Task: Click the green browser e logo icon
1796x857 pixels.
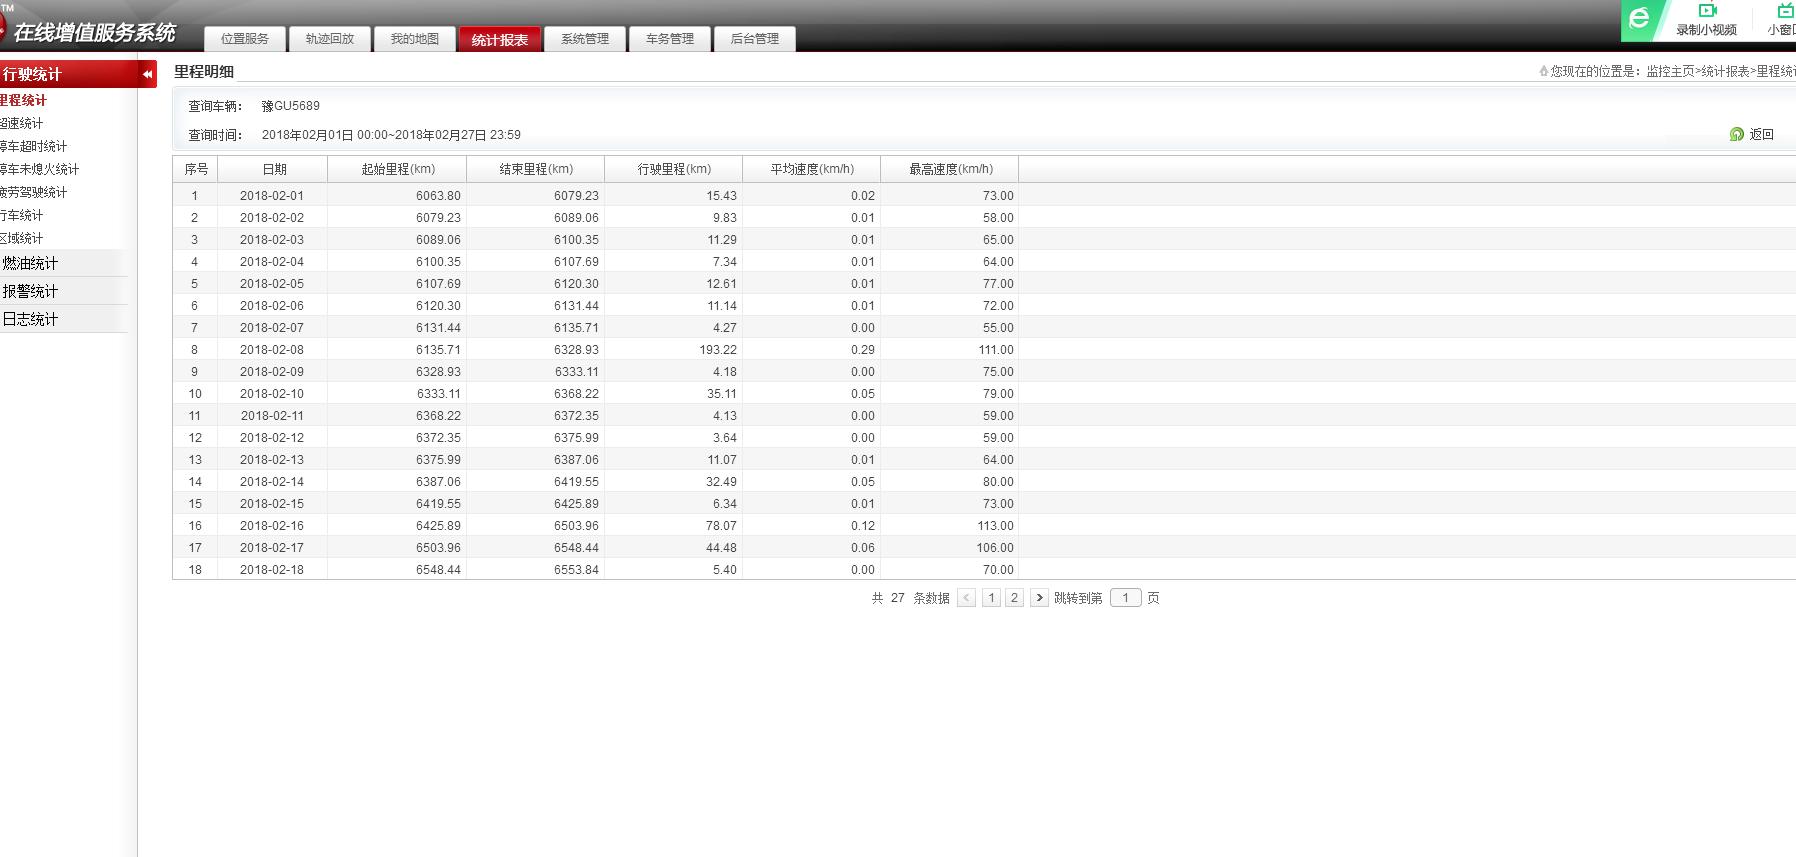Action: pos(1638,19)
